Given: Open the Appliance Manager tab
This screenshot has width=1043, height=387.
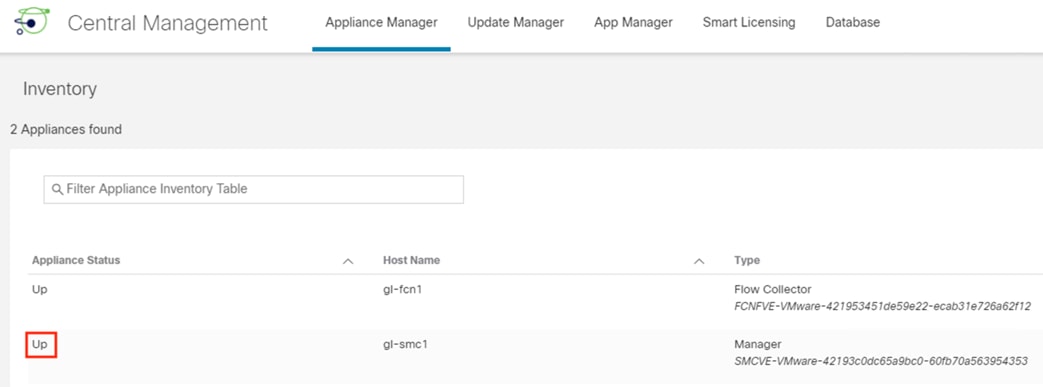Looking at the screenshot, I should 381,23.
